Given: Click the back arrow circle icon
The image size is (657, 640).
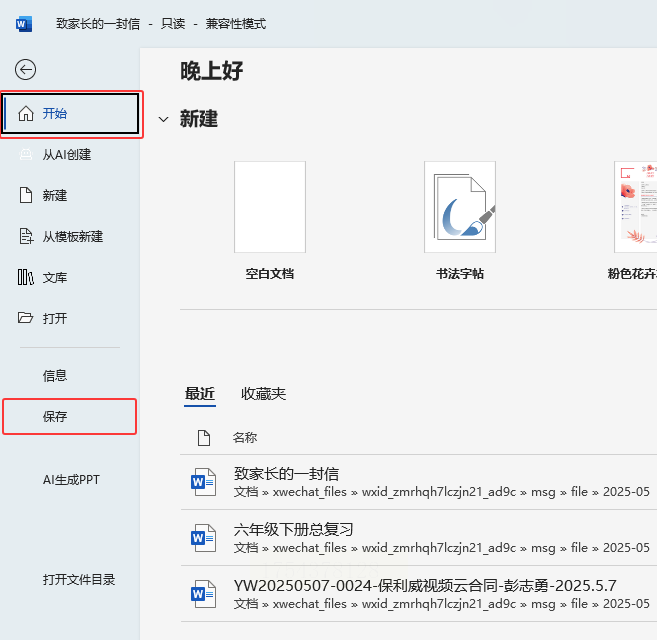Looking at the screenshot, I should tap(25, 69).
